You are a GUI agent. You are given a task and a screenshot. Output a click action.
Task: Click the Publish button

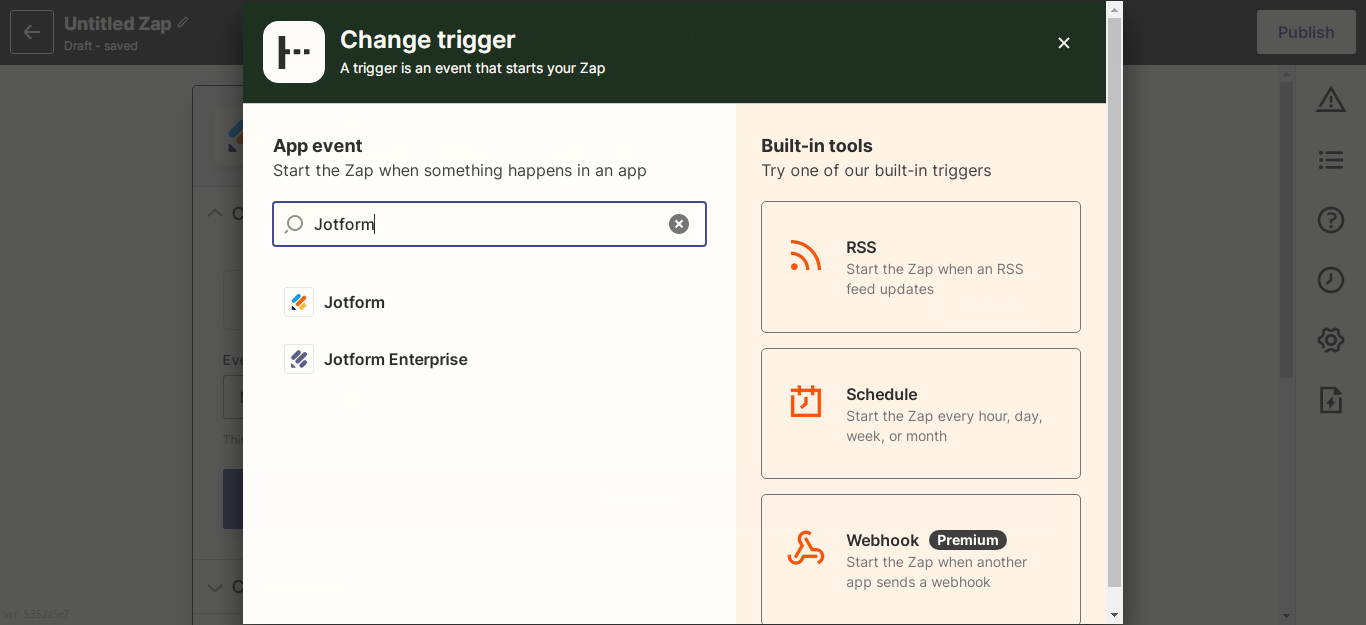(1306, 32)
